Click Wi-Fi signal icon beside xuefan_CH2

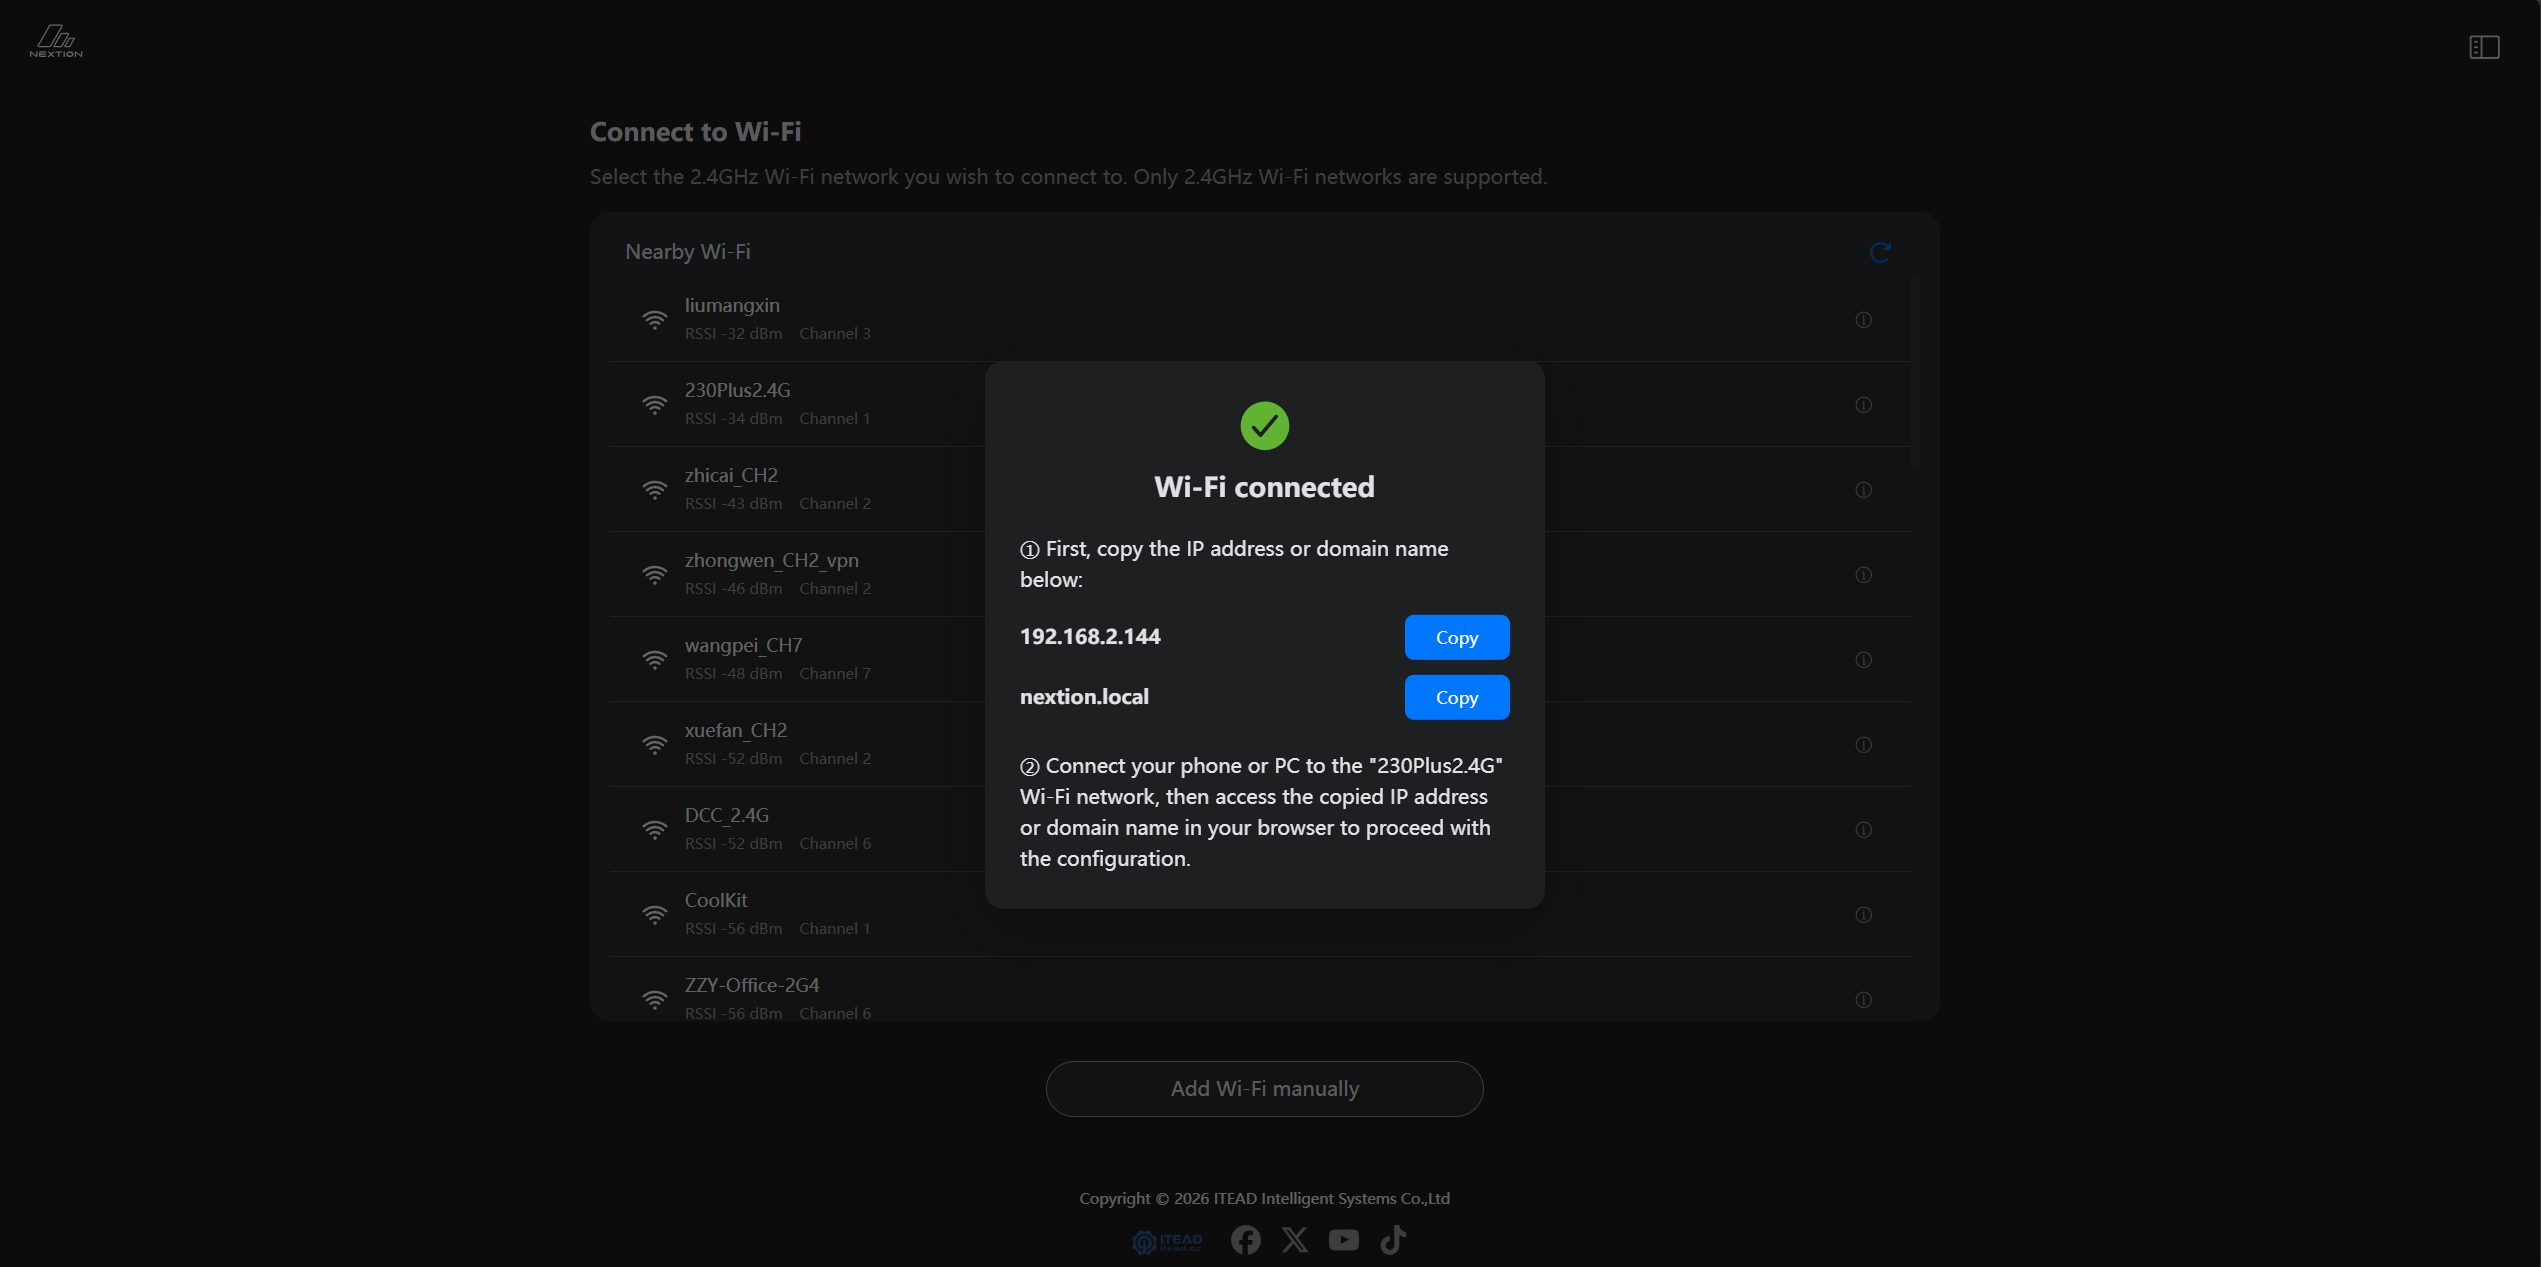coord(654,745)
